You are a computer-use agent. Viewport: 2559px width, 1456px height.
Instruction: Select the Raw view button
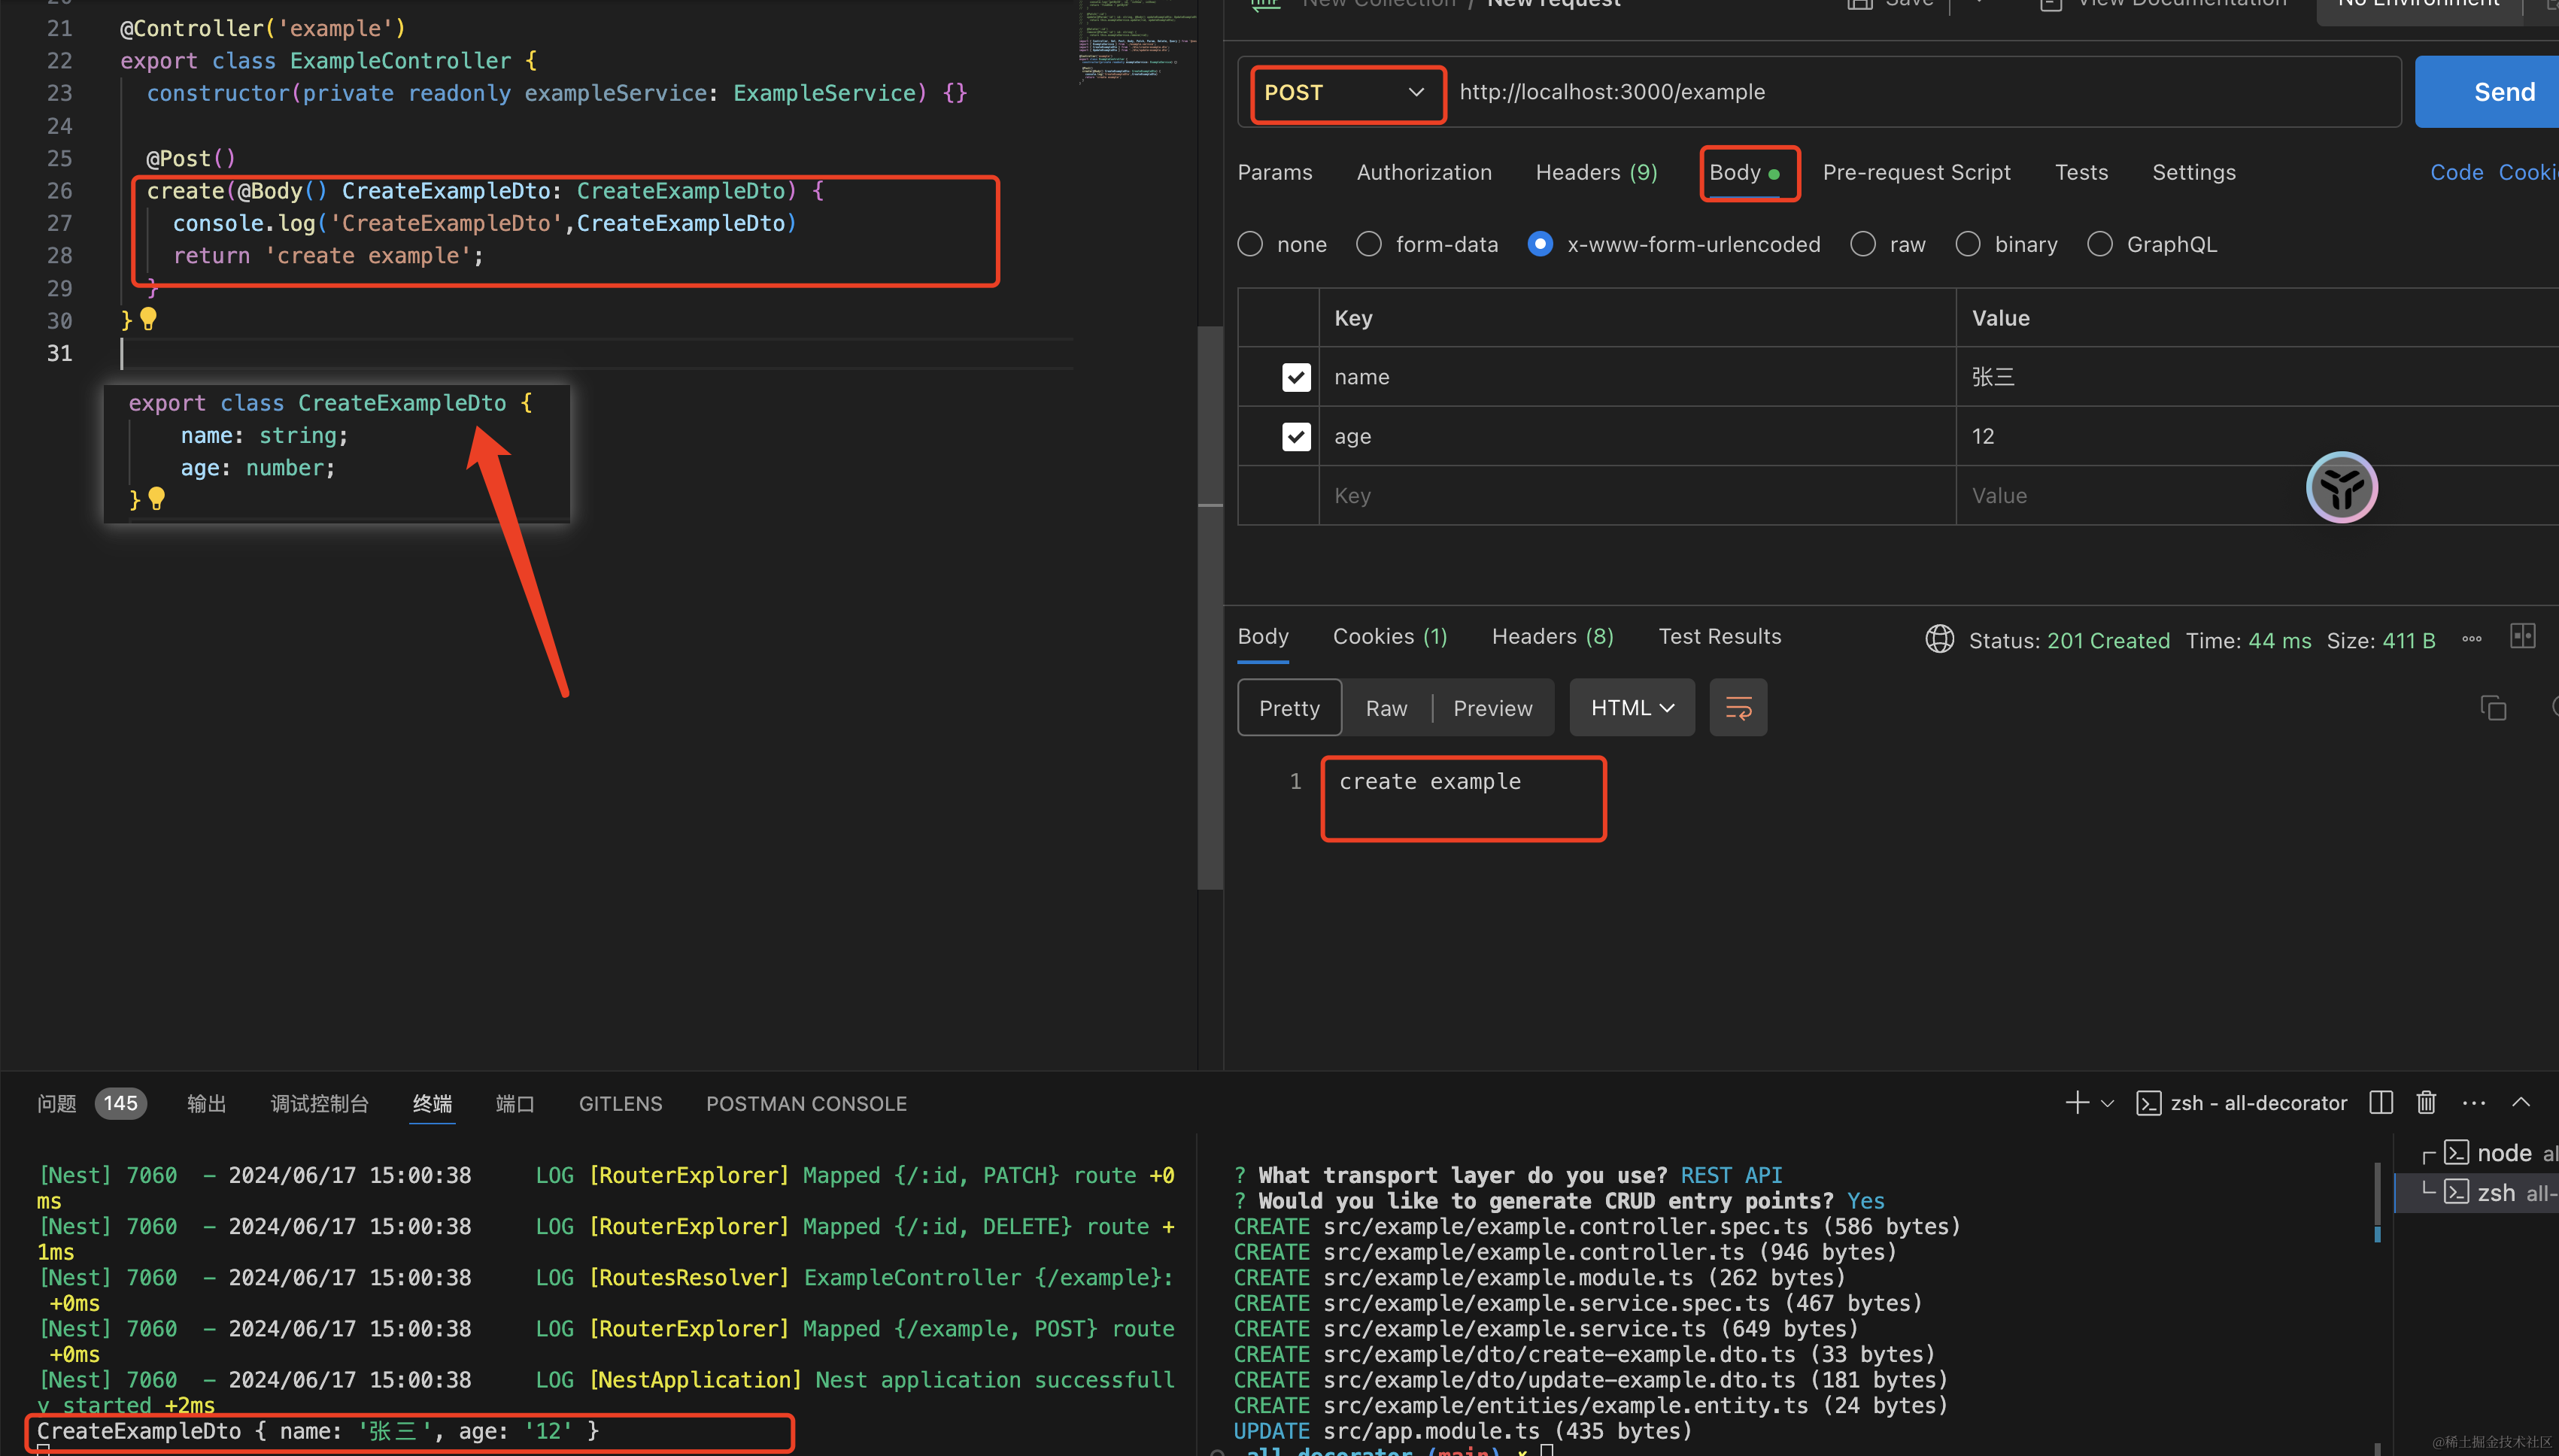pos(1386,708)
